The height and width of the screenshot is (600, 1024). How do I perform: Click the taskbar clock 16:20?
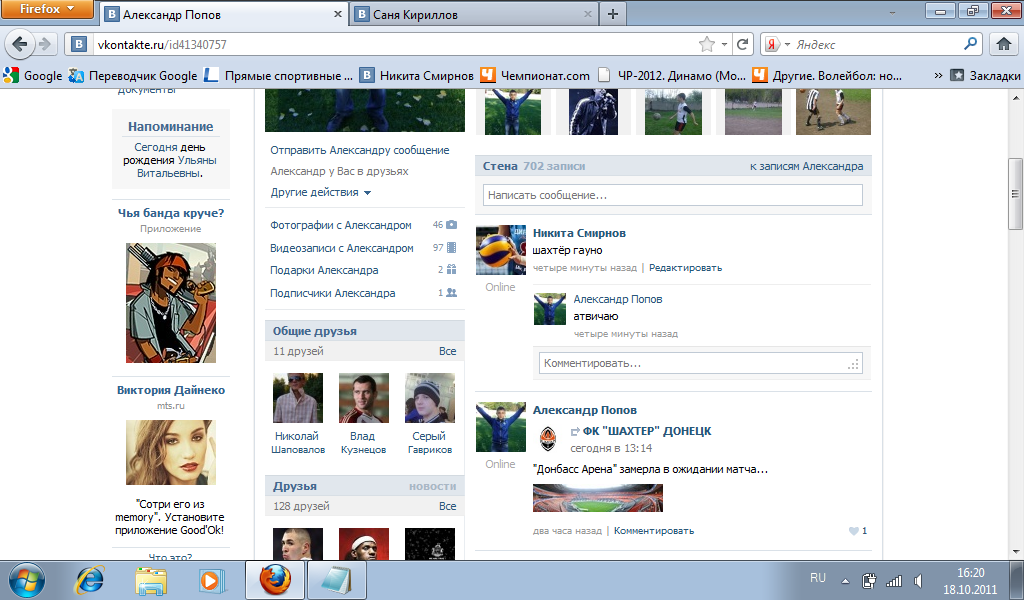[970, 573]
